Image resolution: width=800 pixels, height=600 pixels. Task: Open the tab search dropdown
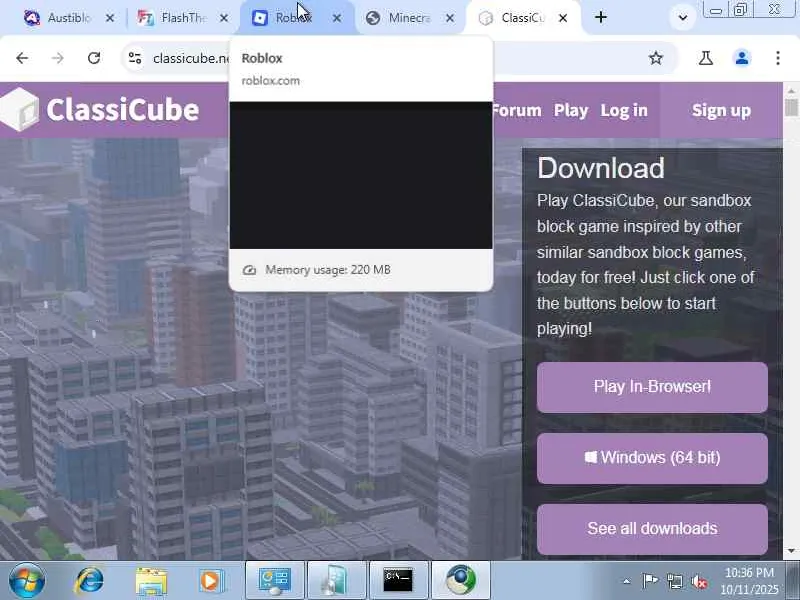click(x=683, y=17)
